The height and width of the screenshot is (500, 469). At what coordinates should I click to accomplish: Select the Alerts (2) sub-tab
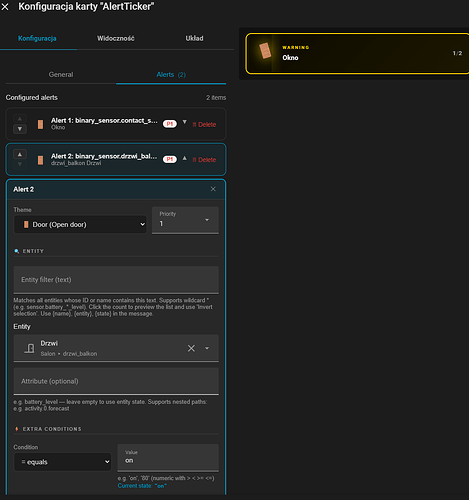pyautogui.click(x=171, y=74)
